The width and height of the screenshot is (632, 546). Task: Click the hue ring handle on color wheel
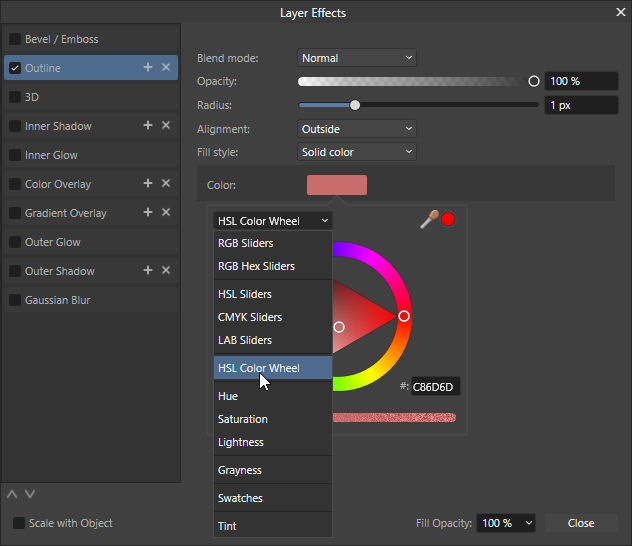pos(404,316)
